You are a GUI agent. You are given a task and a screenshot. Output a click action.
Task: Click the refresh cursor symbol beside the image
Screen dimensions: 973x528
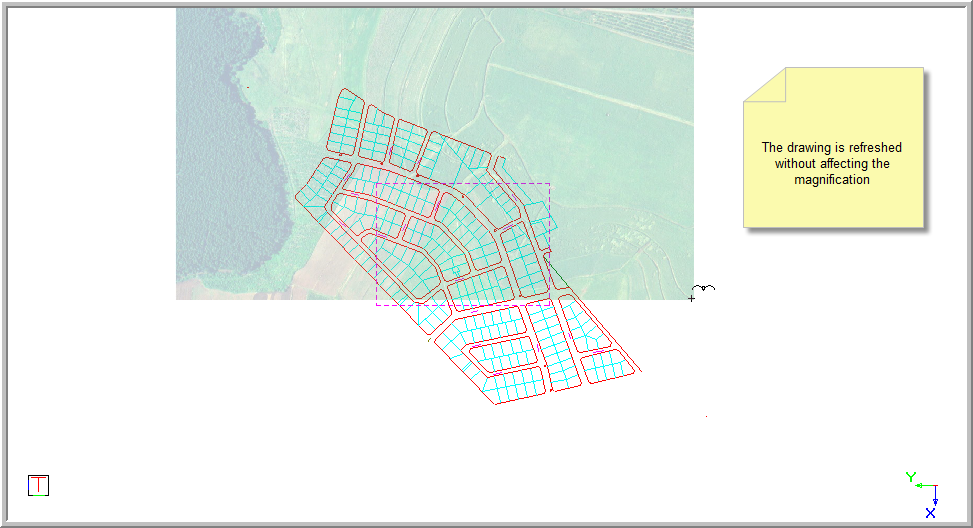pyautogui.click(x=703, y=289)
